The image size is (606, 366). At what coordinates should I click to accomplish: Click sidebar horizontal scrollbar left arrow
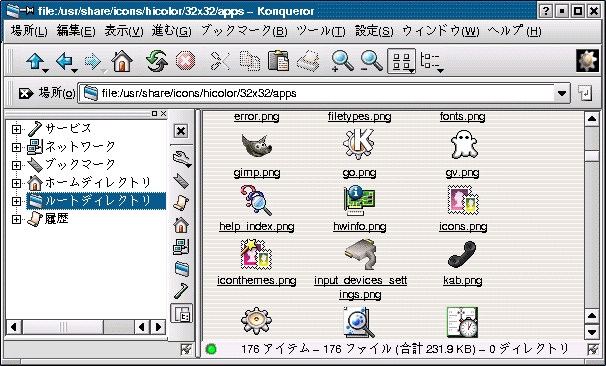coord(14,327)
